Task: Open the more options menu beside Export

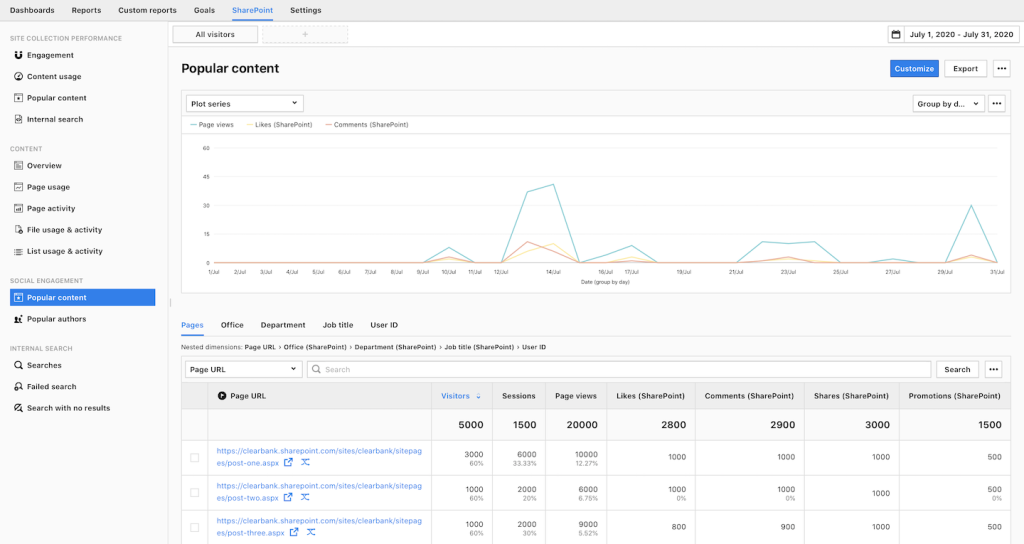Action: 1002,69
